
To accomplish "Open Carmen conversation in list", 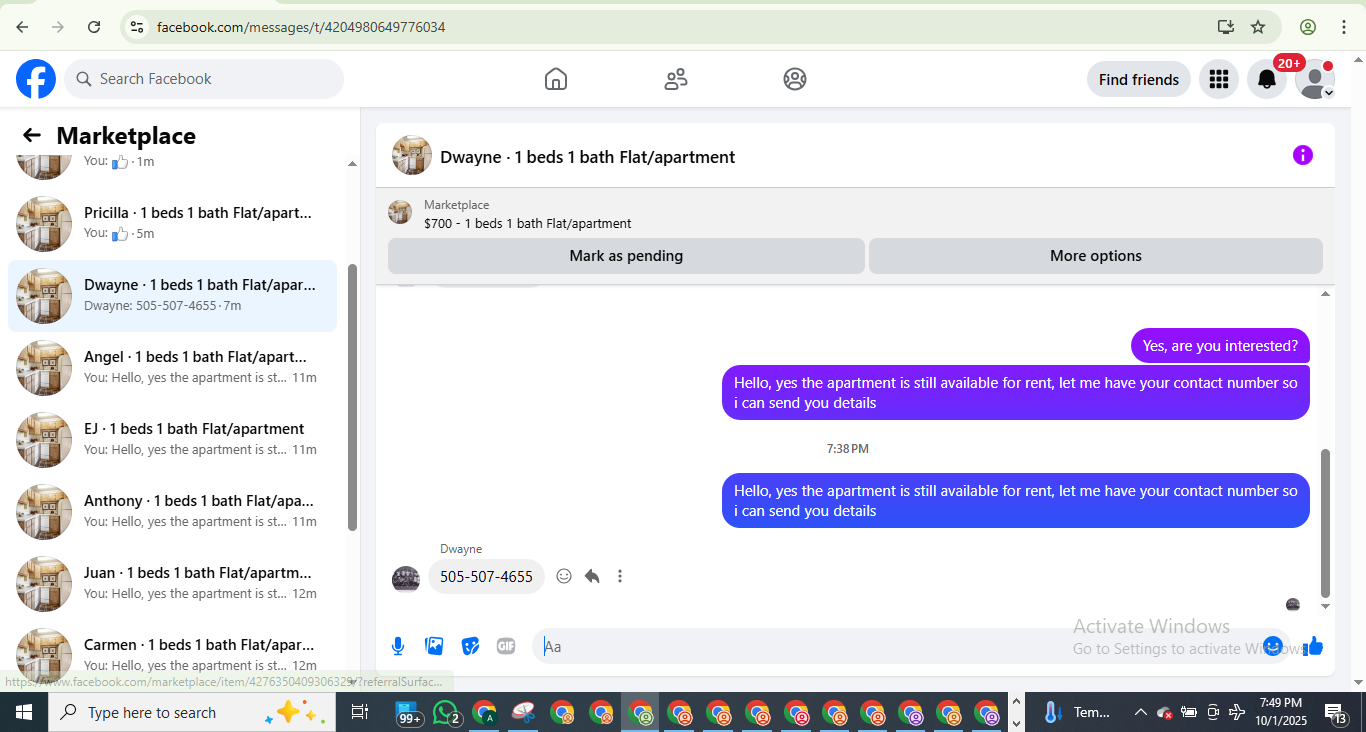I will (x=172, y=655).
